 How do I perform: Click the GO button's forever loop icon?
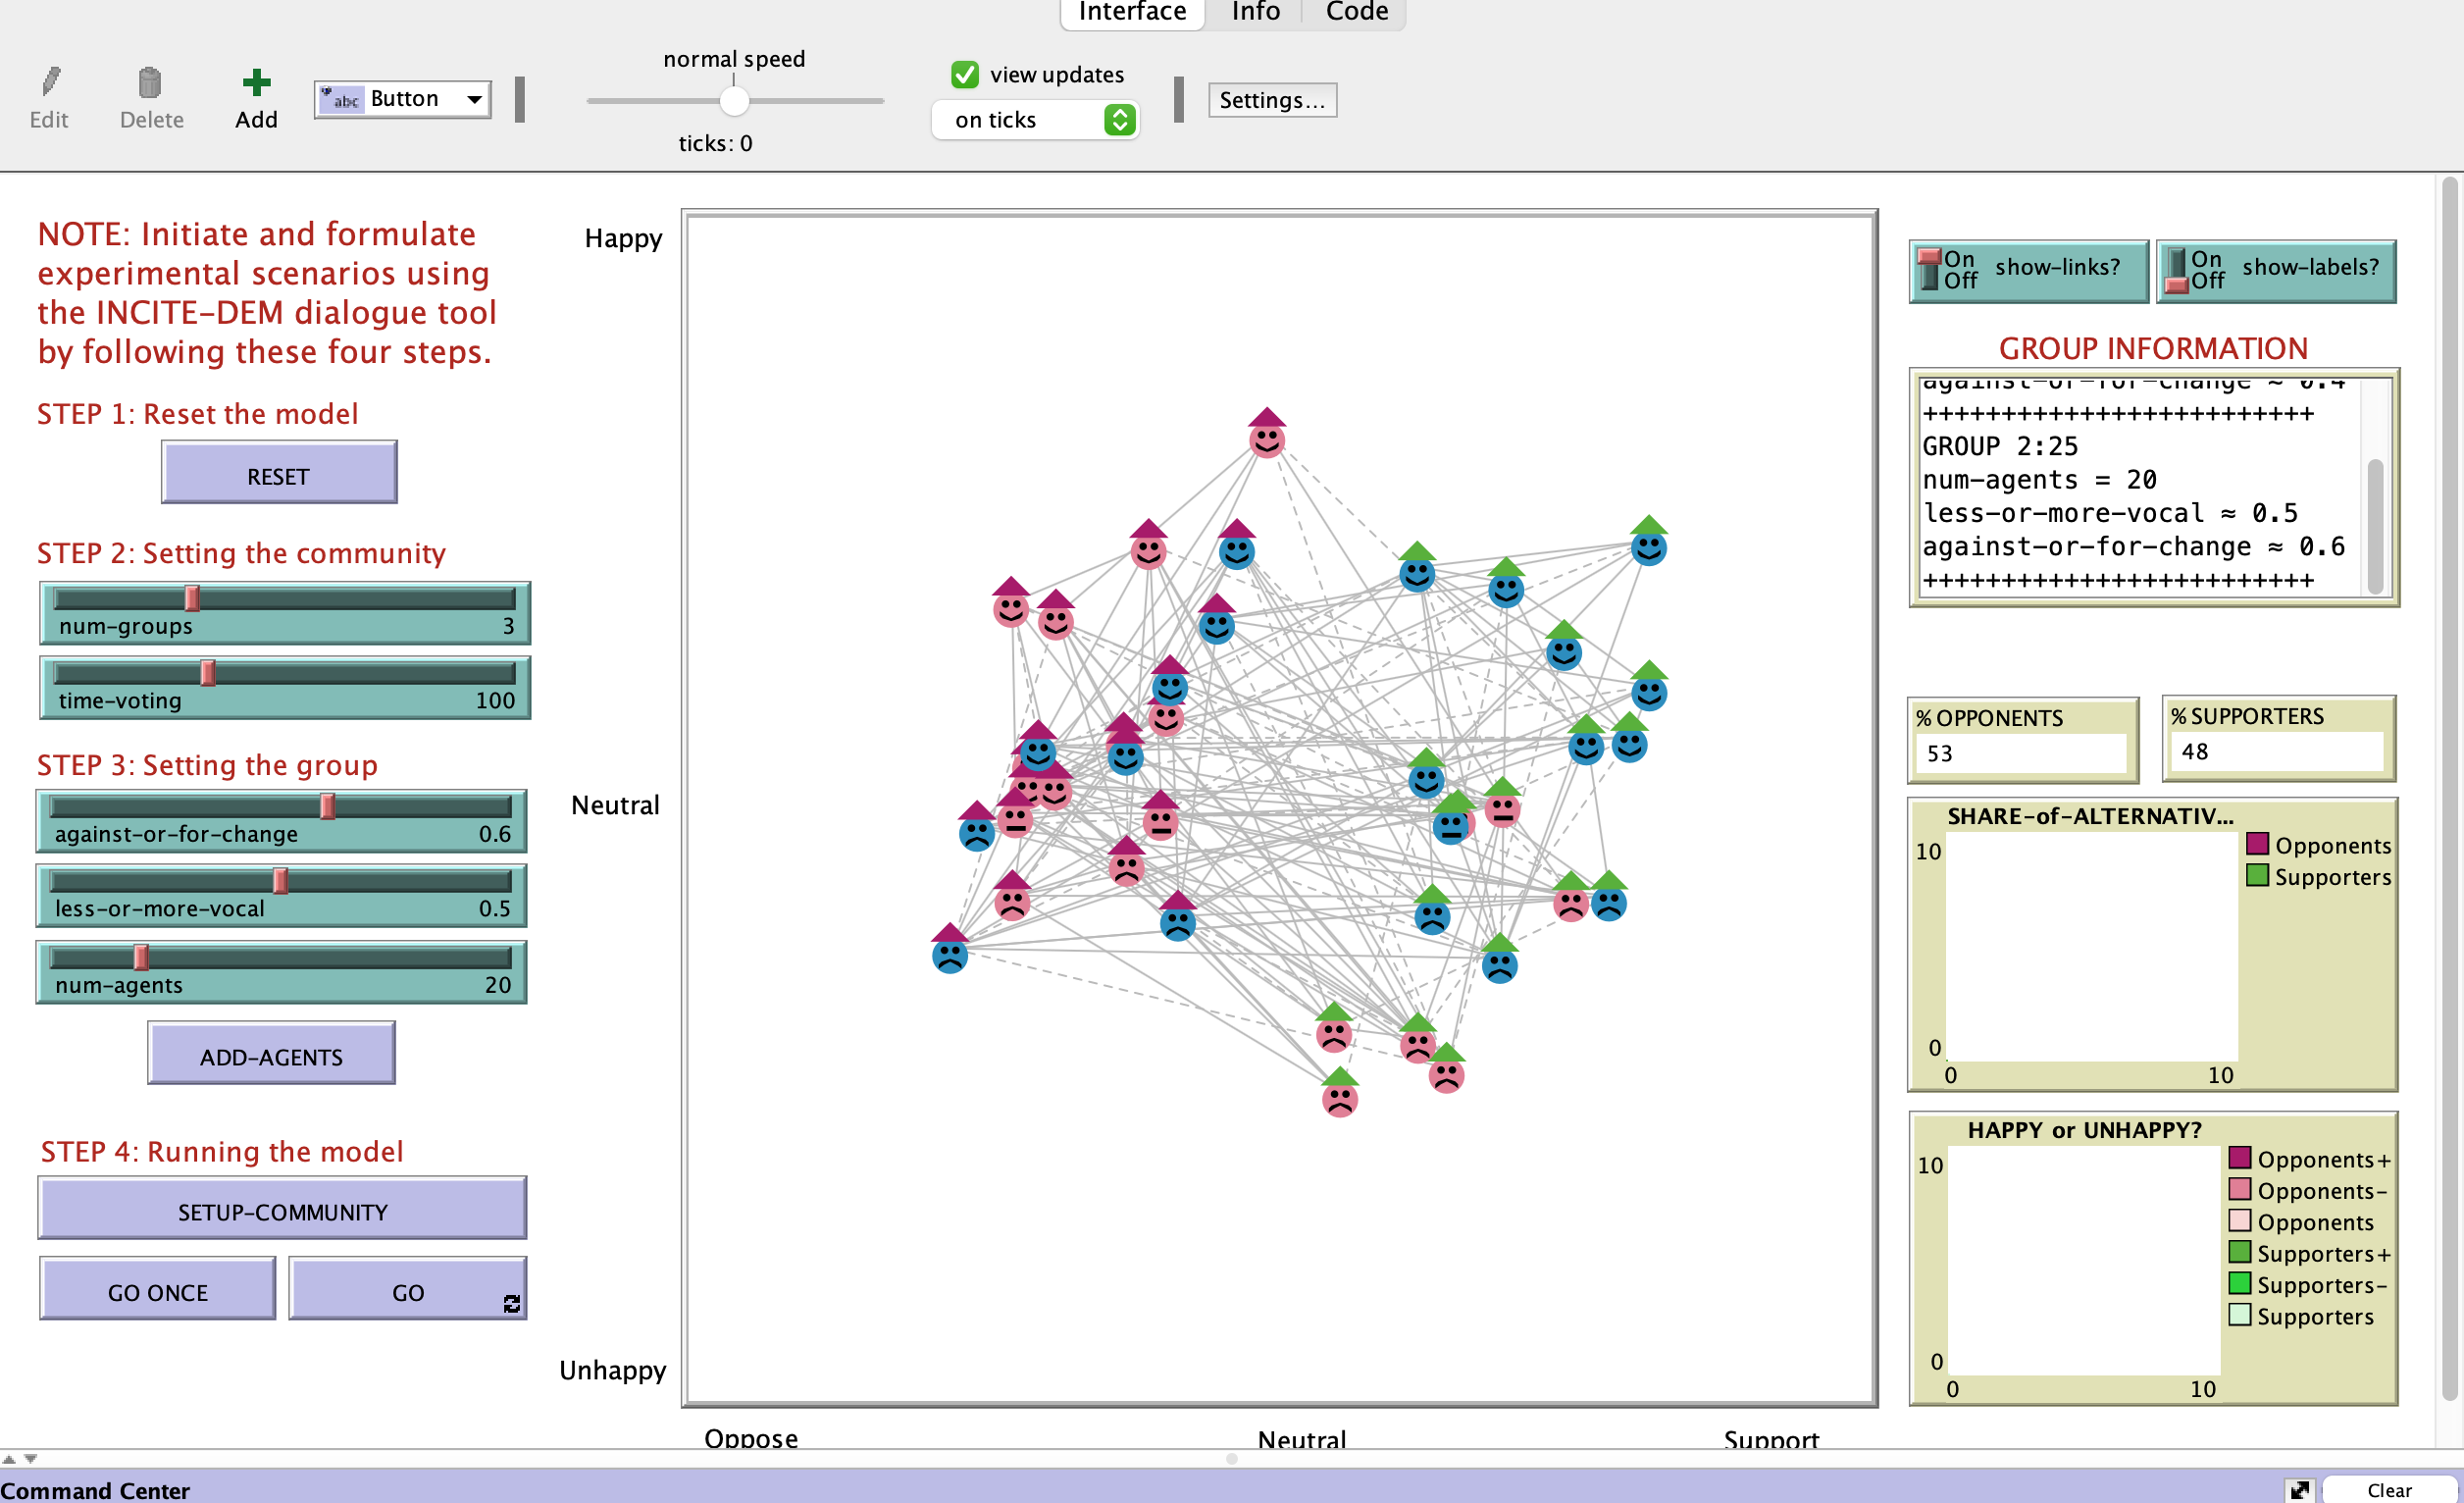pos(512,1303)
